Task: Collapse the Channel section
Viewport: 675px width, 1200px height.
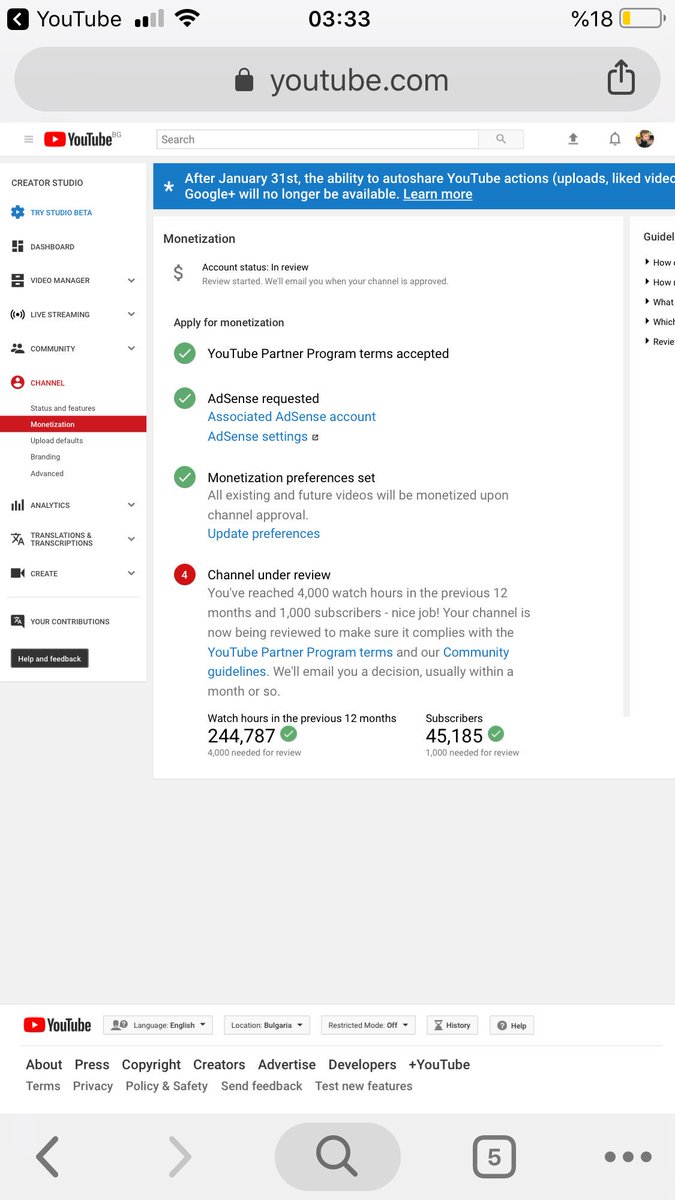Action: tap(47, 383)
